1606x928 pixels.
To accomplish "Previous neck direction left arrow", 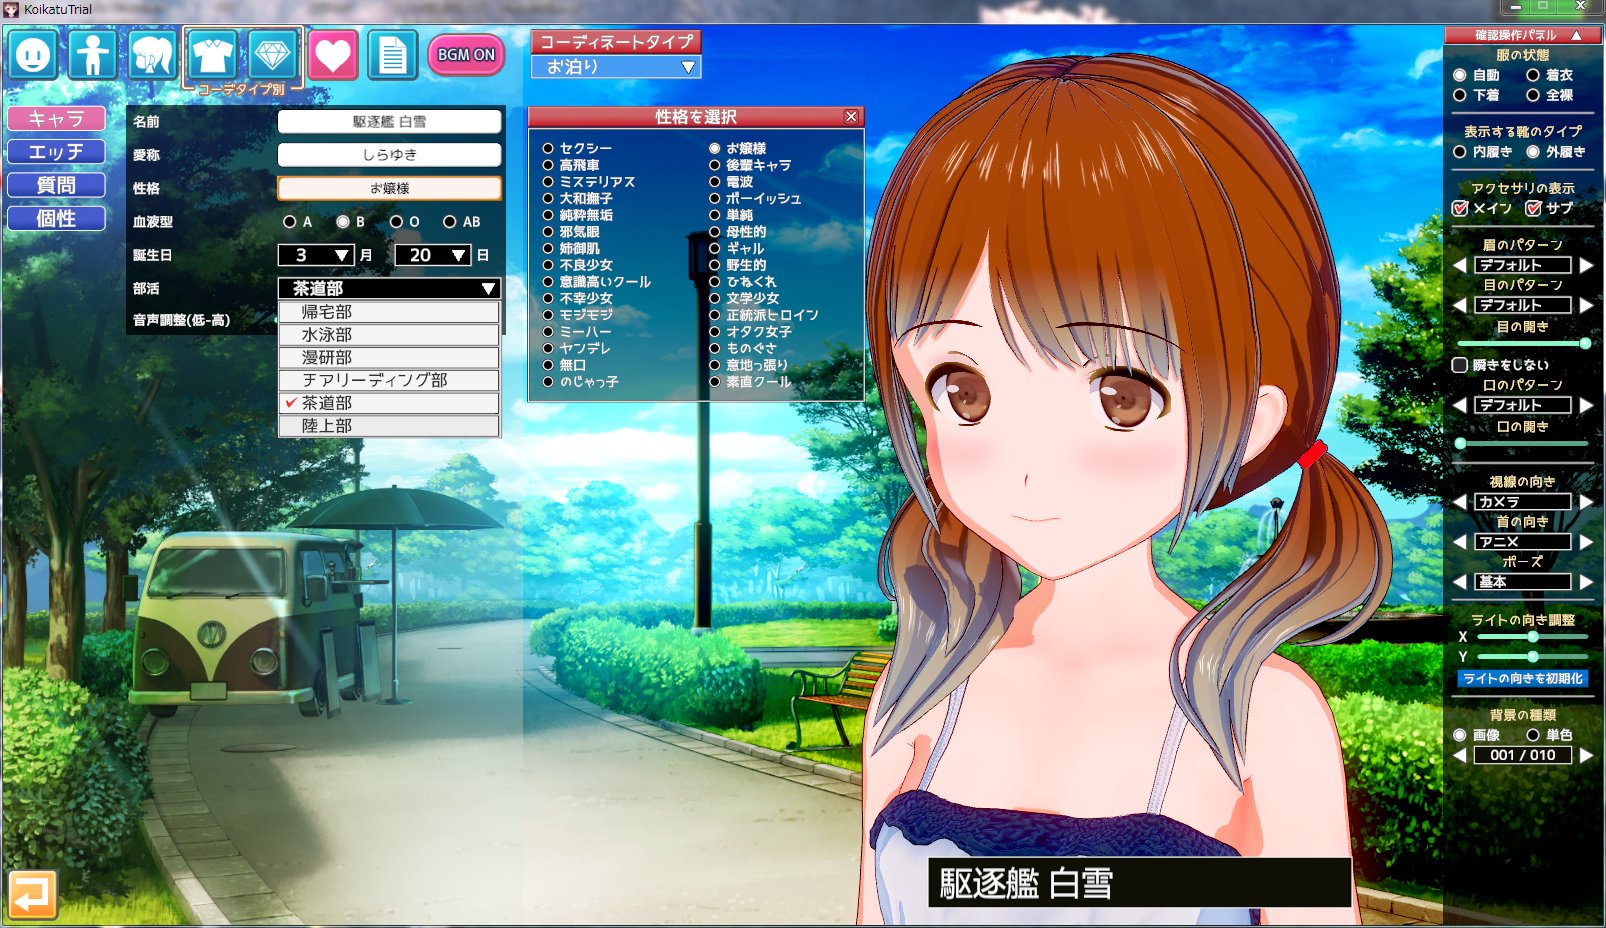I will [x=1459, y=542].
